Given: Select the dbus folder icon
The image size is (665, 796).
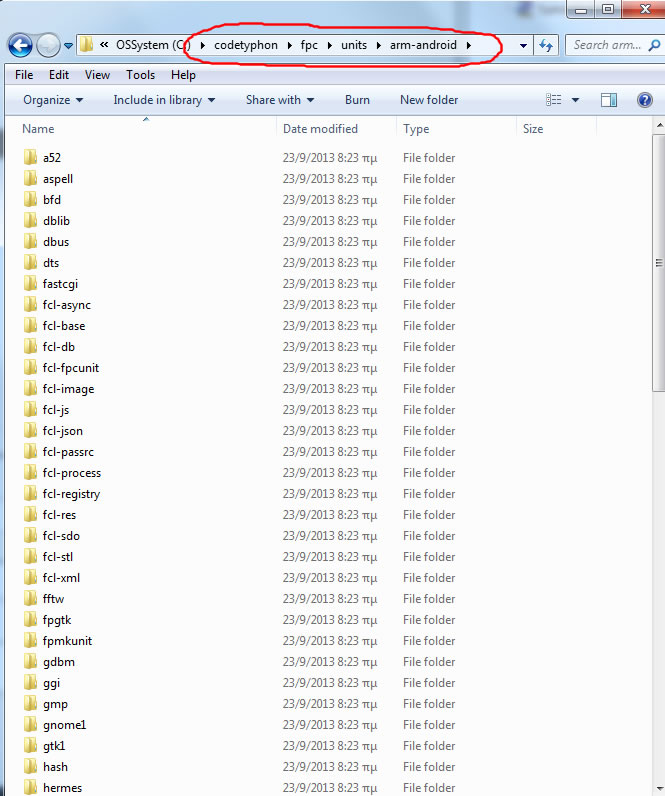Looking at the screenshot, I should tap(30, 241).
